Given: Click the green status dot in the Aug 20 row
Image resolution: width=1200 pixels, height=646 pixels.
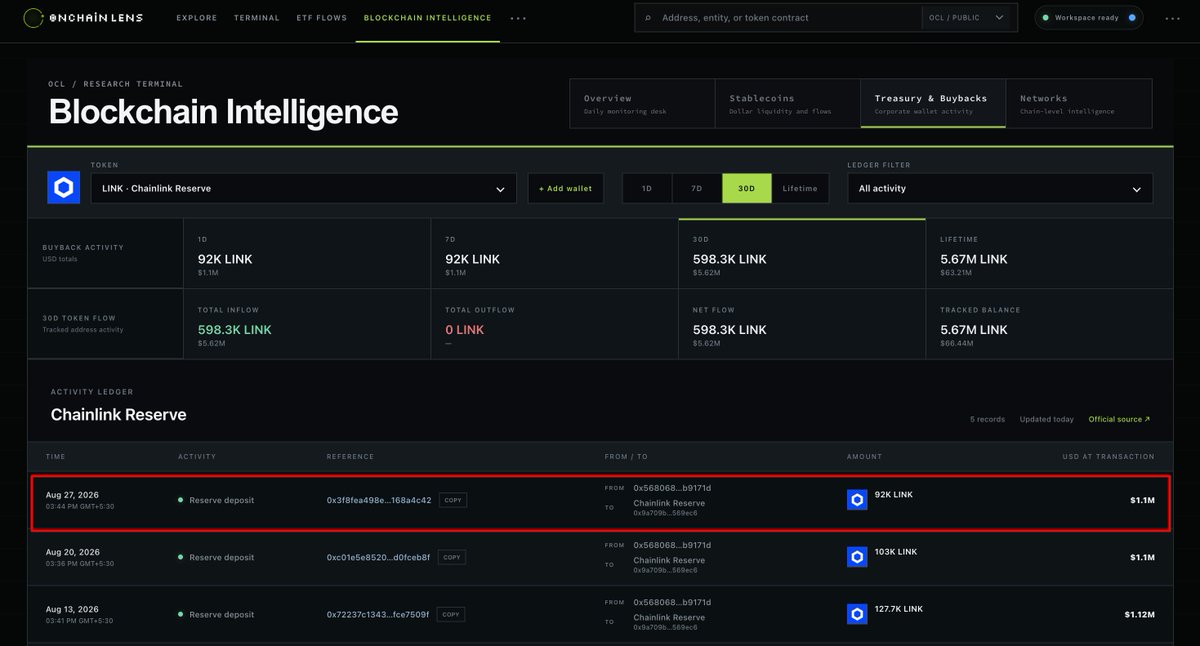Looking at the screenshot, I should 180,557.
